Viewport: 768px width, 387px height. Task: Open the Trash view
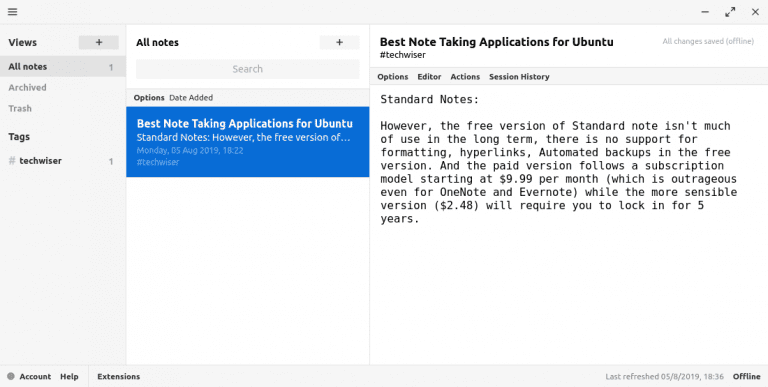coord(20,108)
